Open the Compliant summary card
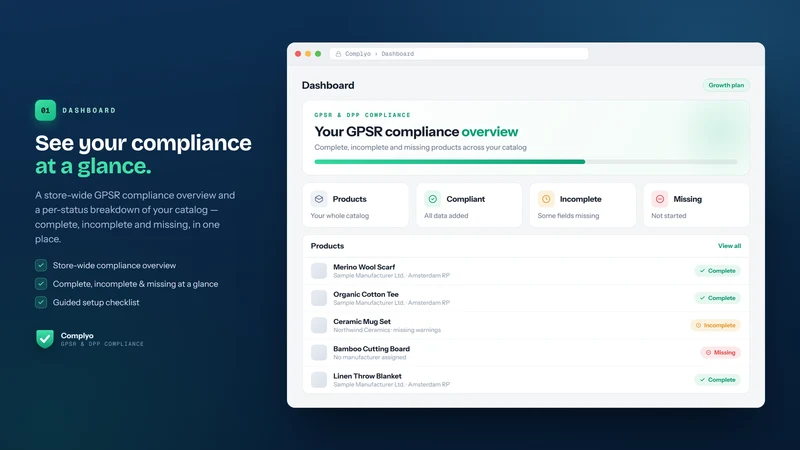This screenshot has height=450, width=800. (469, 205)
